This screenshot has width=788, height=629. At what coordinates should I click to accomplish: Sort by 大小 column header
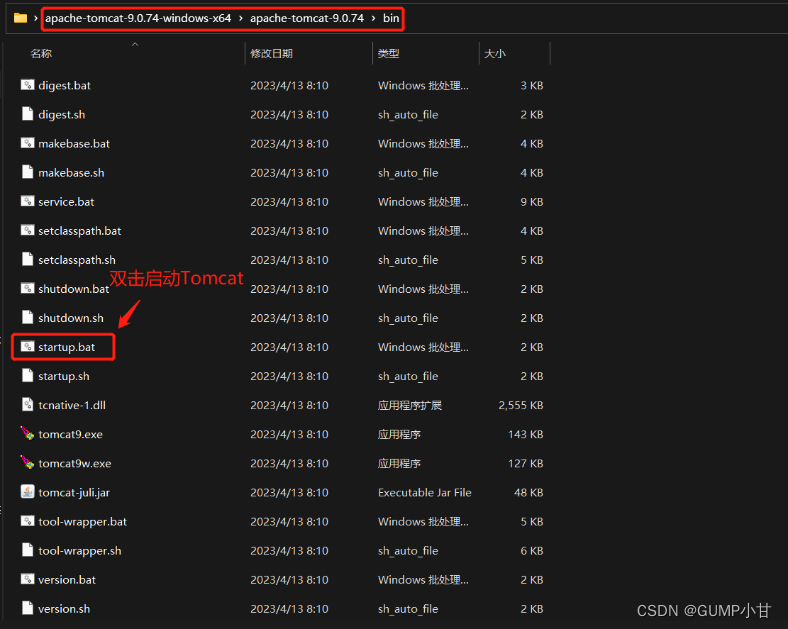click(495, 53)
